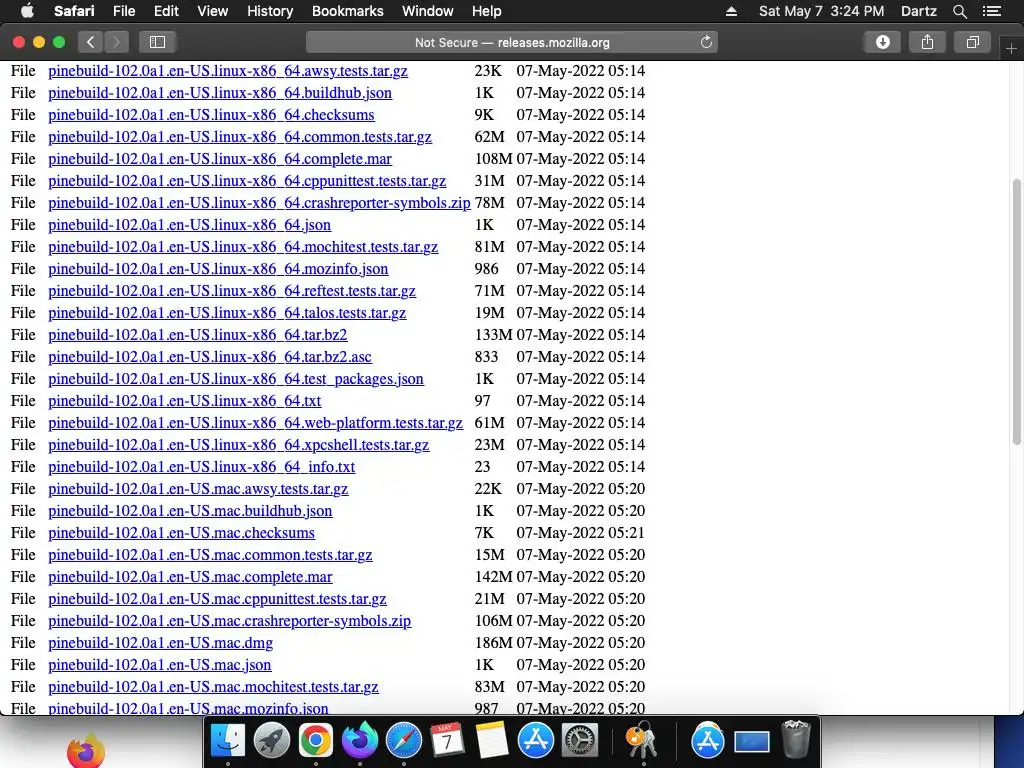Screen dimensions: 1024x768
Task: Show the Safari sidebar
Action: pos(157,42)
